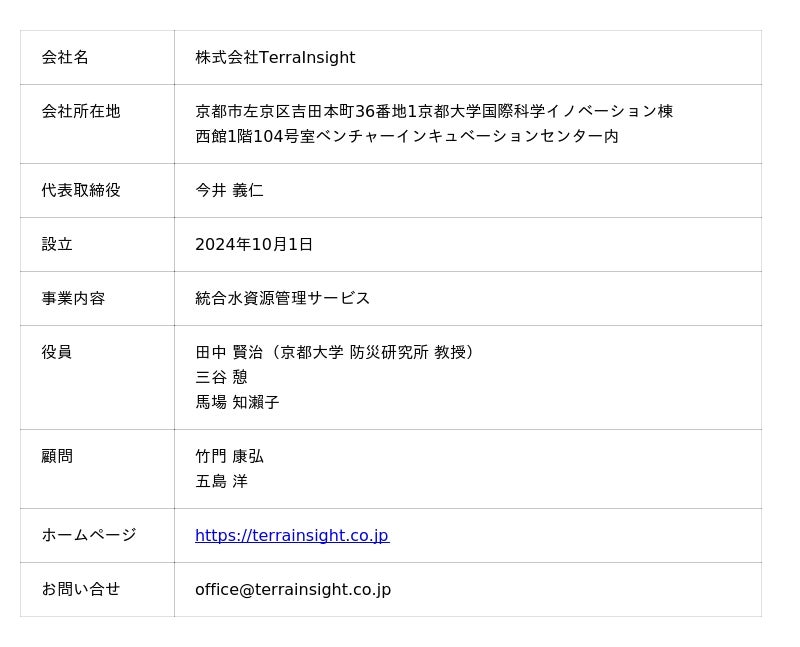The width and height of the screenshot is (800, 647).
Task: Select the 会社名 row label
Action: pos(65,57)
